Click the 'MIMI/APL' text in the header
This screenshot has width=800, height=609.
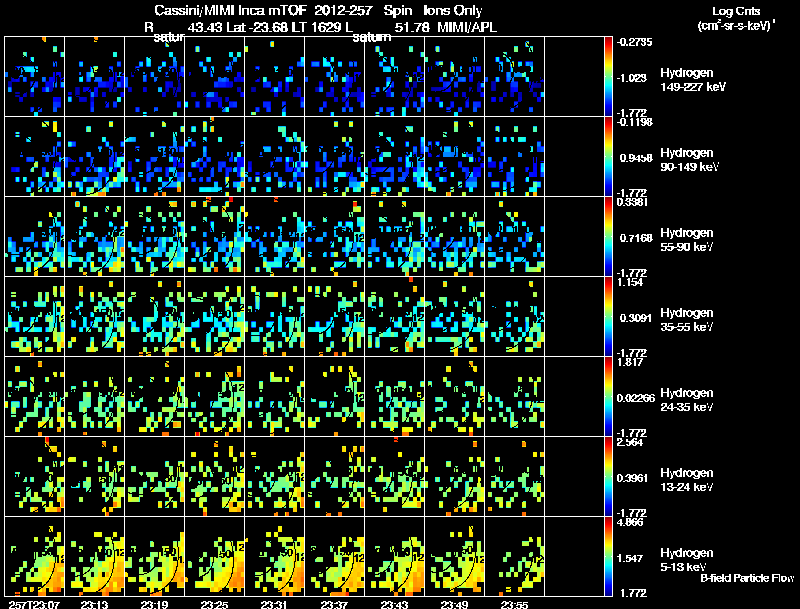click(x=467, y=27)
